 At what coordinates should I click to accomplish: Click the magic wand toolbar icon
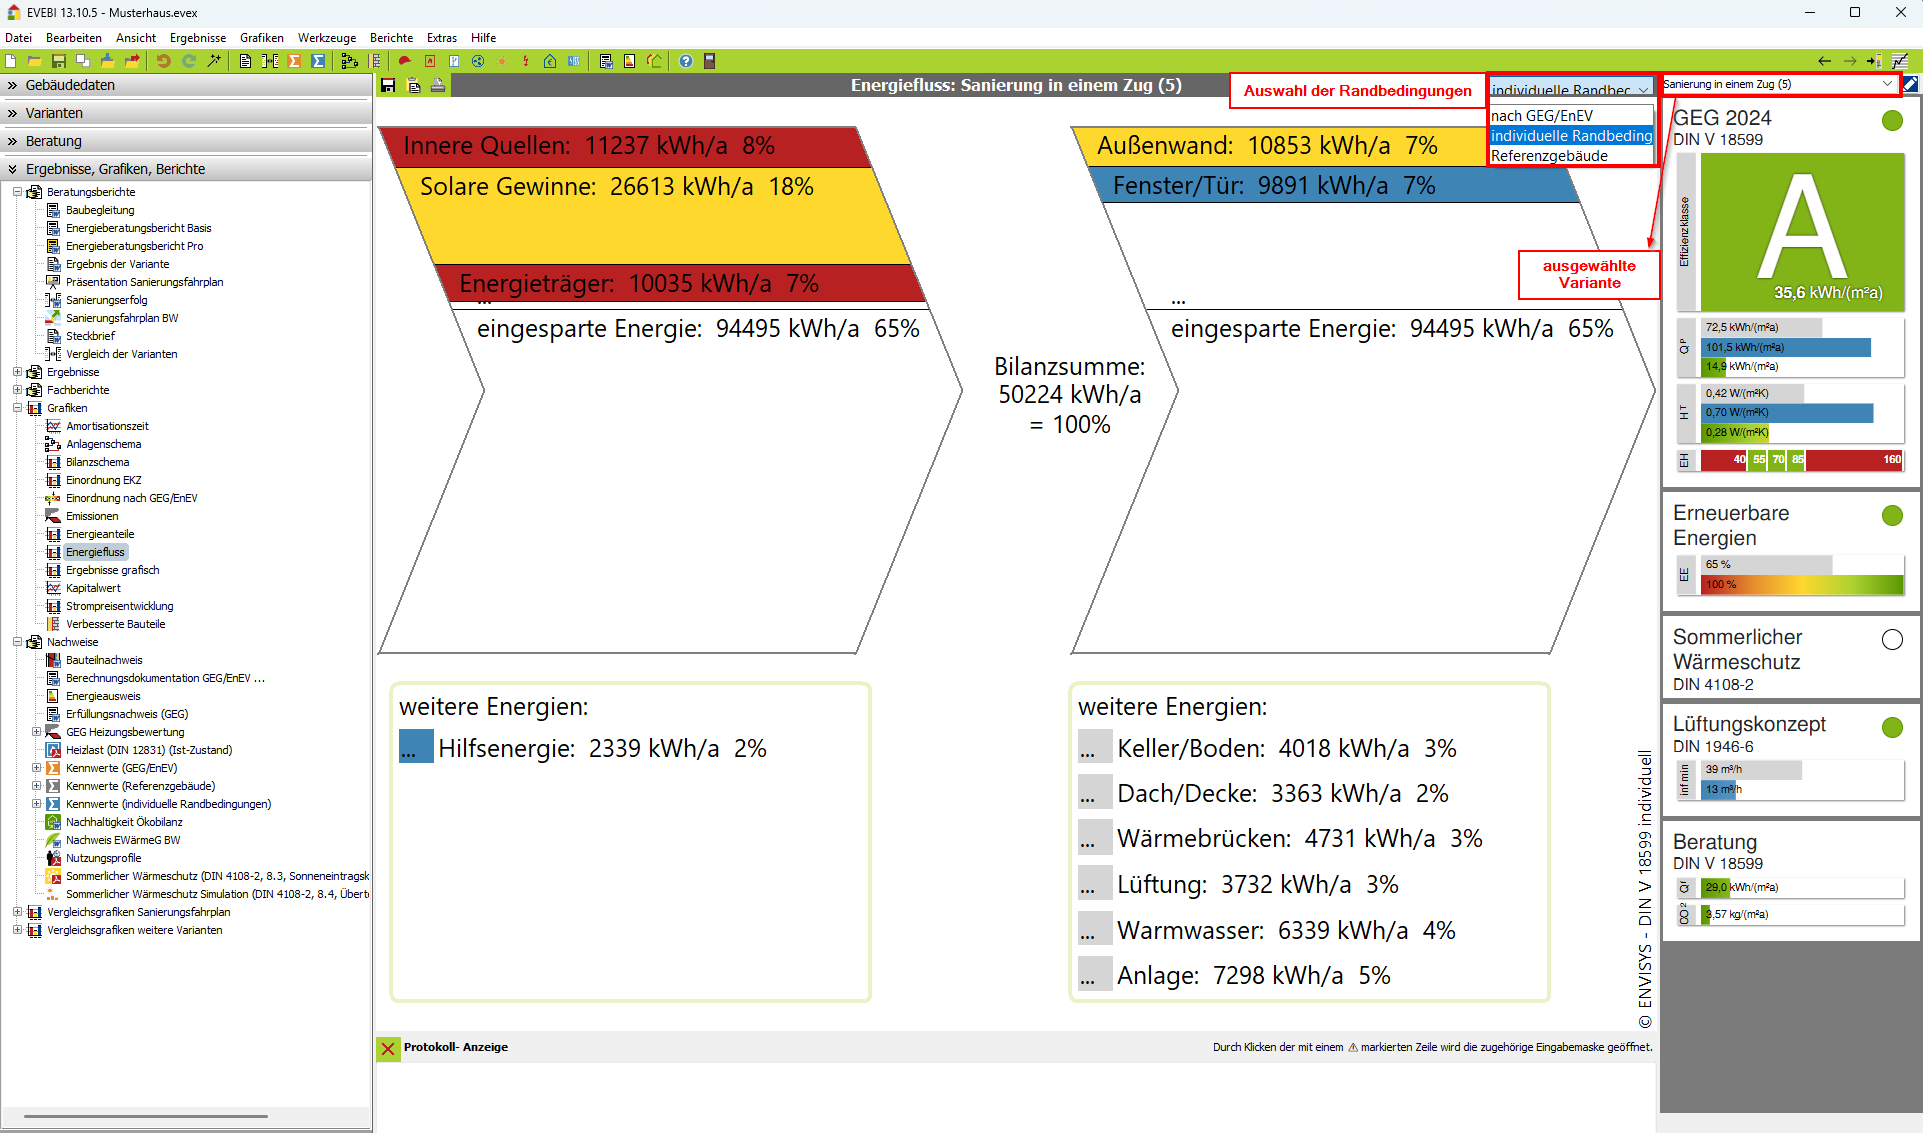[x=213, y=61]
